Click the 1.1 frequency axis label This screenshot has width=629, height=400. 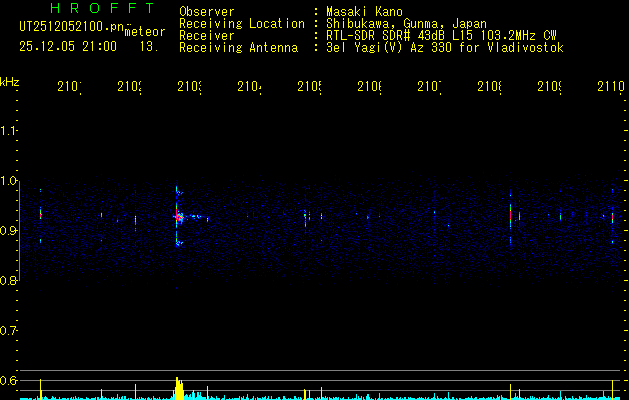tap(8, 130)
